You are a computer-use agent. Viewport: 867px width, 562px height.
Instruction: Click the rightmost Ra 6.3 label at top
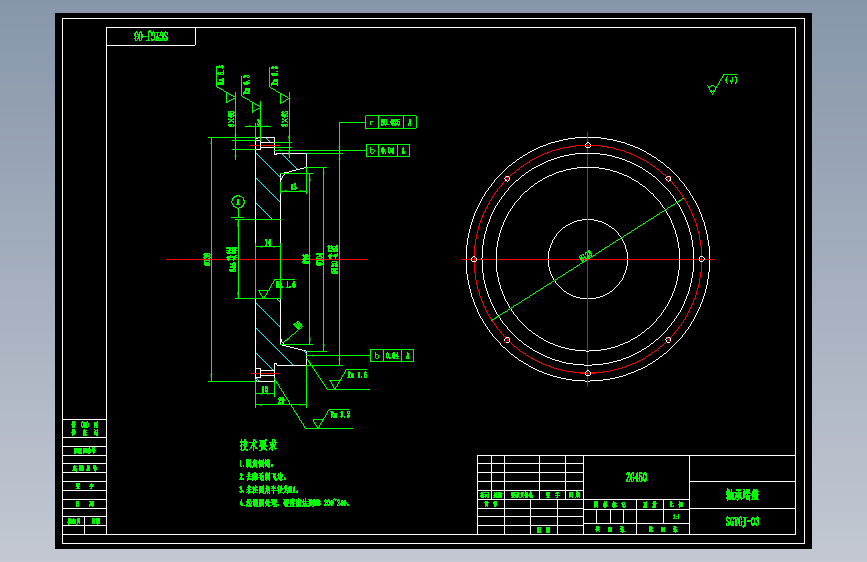click(274, 76)
